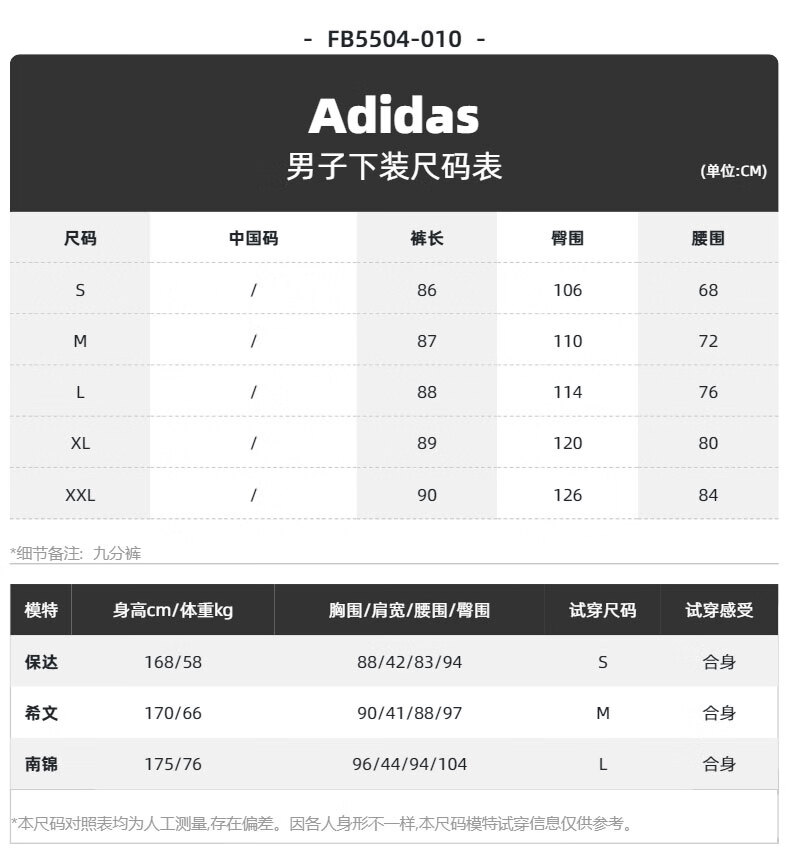Image resolution: width=790 pixels, height=864 pixels.
Task: Click the 裤长 column header
Action: tap(427, 239)
